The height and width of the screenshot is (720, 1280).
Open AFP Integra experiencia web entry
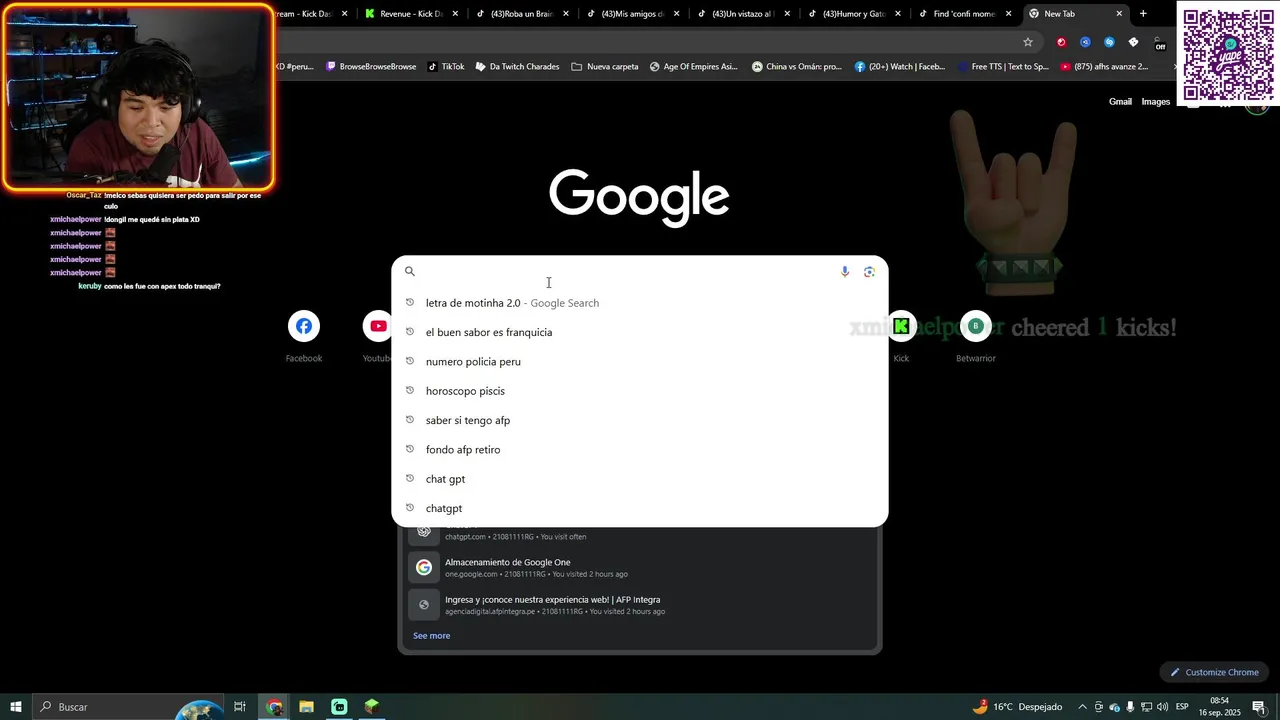[639, 604]
